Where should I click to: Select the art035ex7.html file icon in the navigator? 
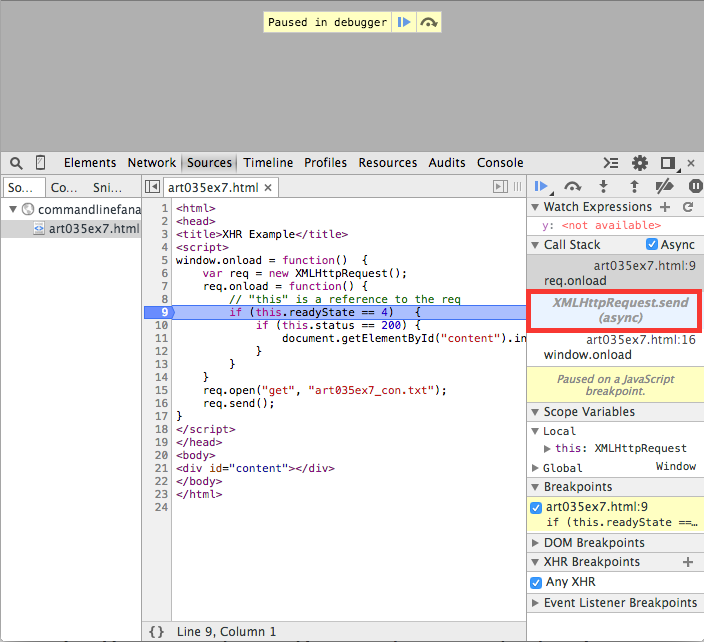39,229
